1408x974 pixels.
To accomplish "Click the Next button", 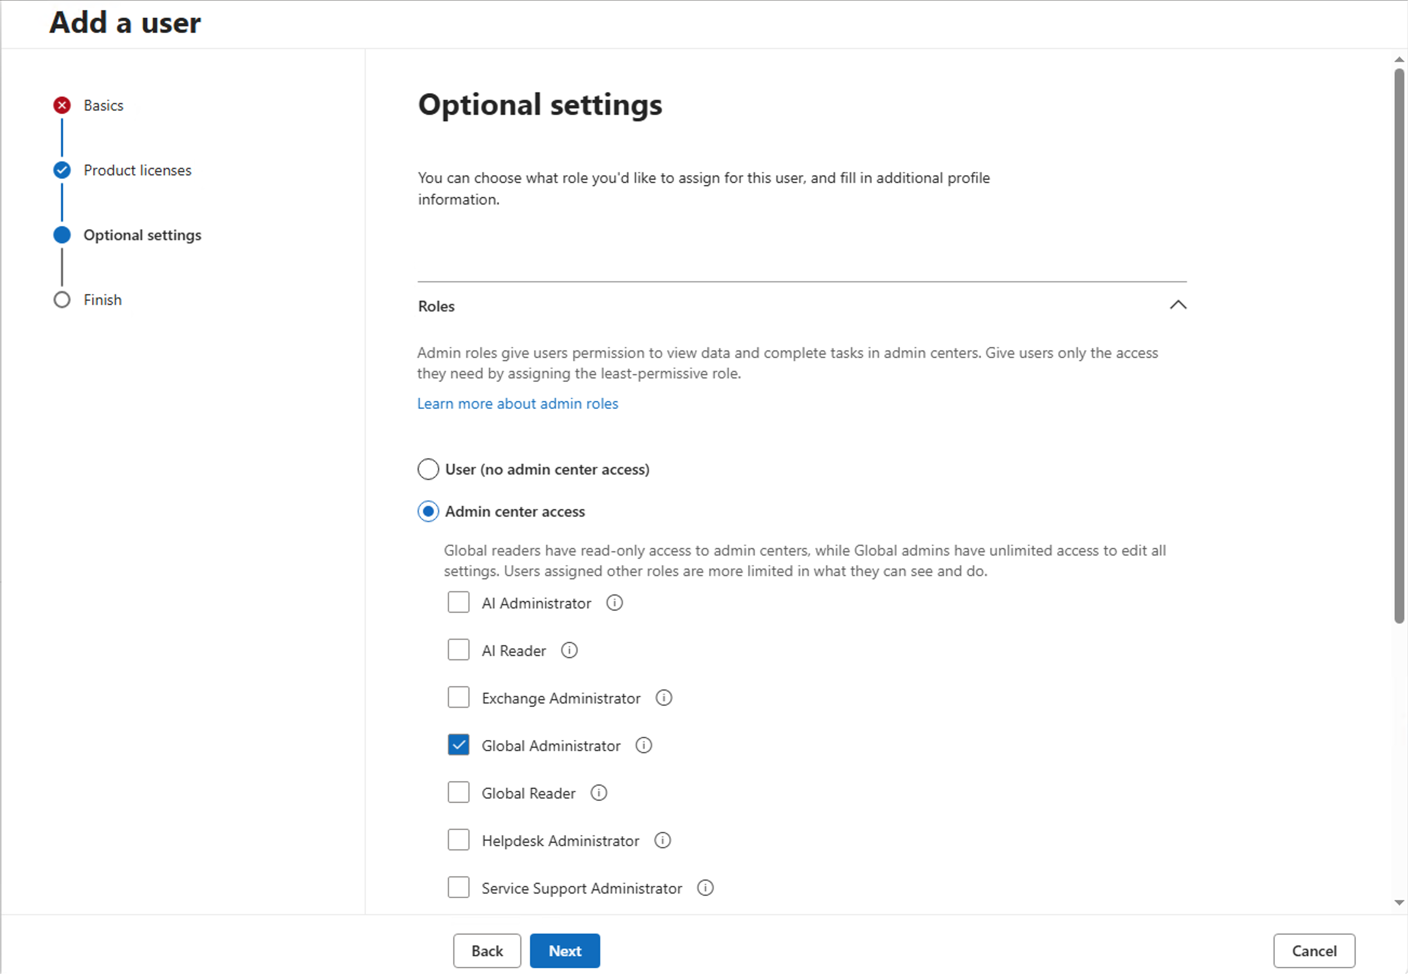I will pos(565,951).
